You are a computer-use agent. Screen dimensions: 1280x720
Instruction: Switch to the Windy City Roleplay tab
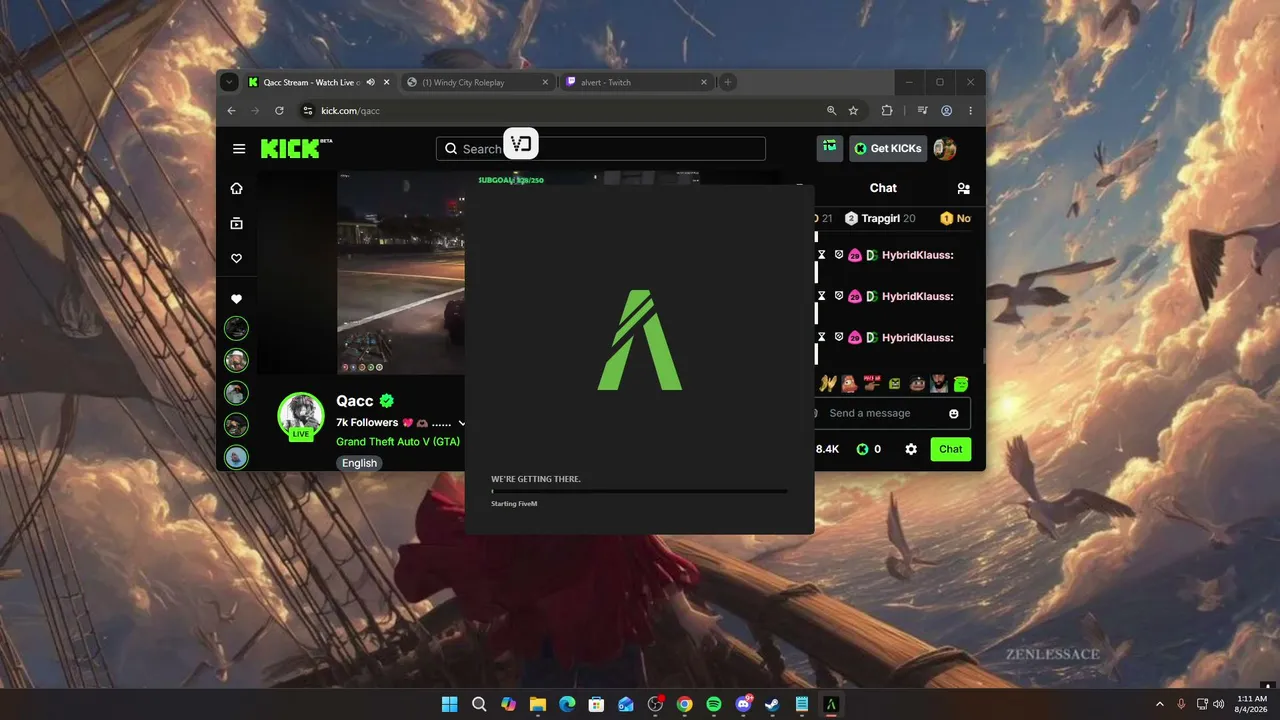(476, 82)
